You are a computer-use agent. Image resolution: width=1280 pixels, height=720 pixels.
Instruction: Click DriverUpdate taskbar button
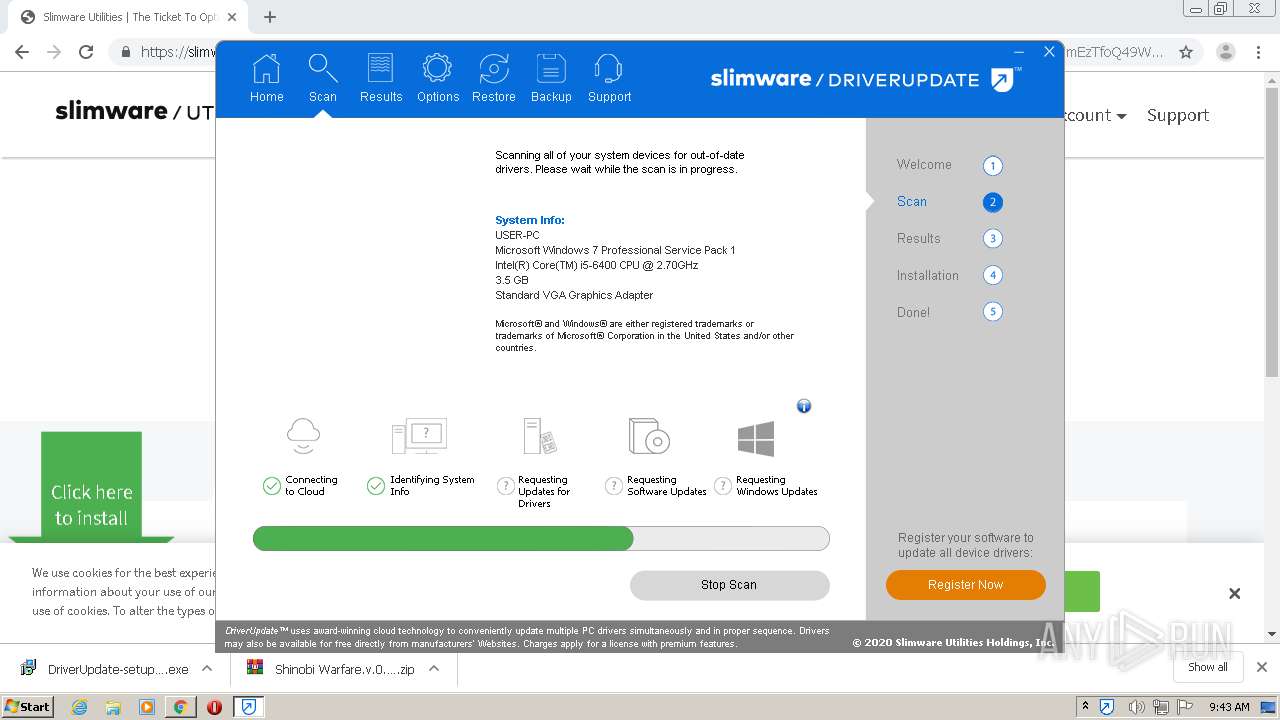[248, 707]
